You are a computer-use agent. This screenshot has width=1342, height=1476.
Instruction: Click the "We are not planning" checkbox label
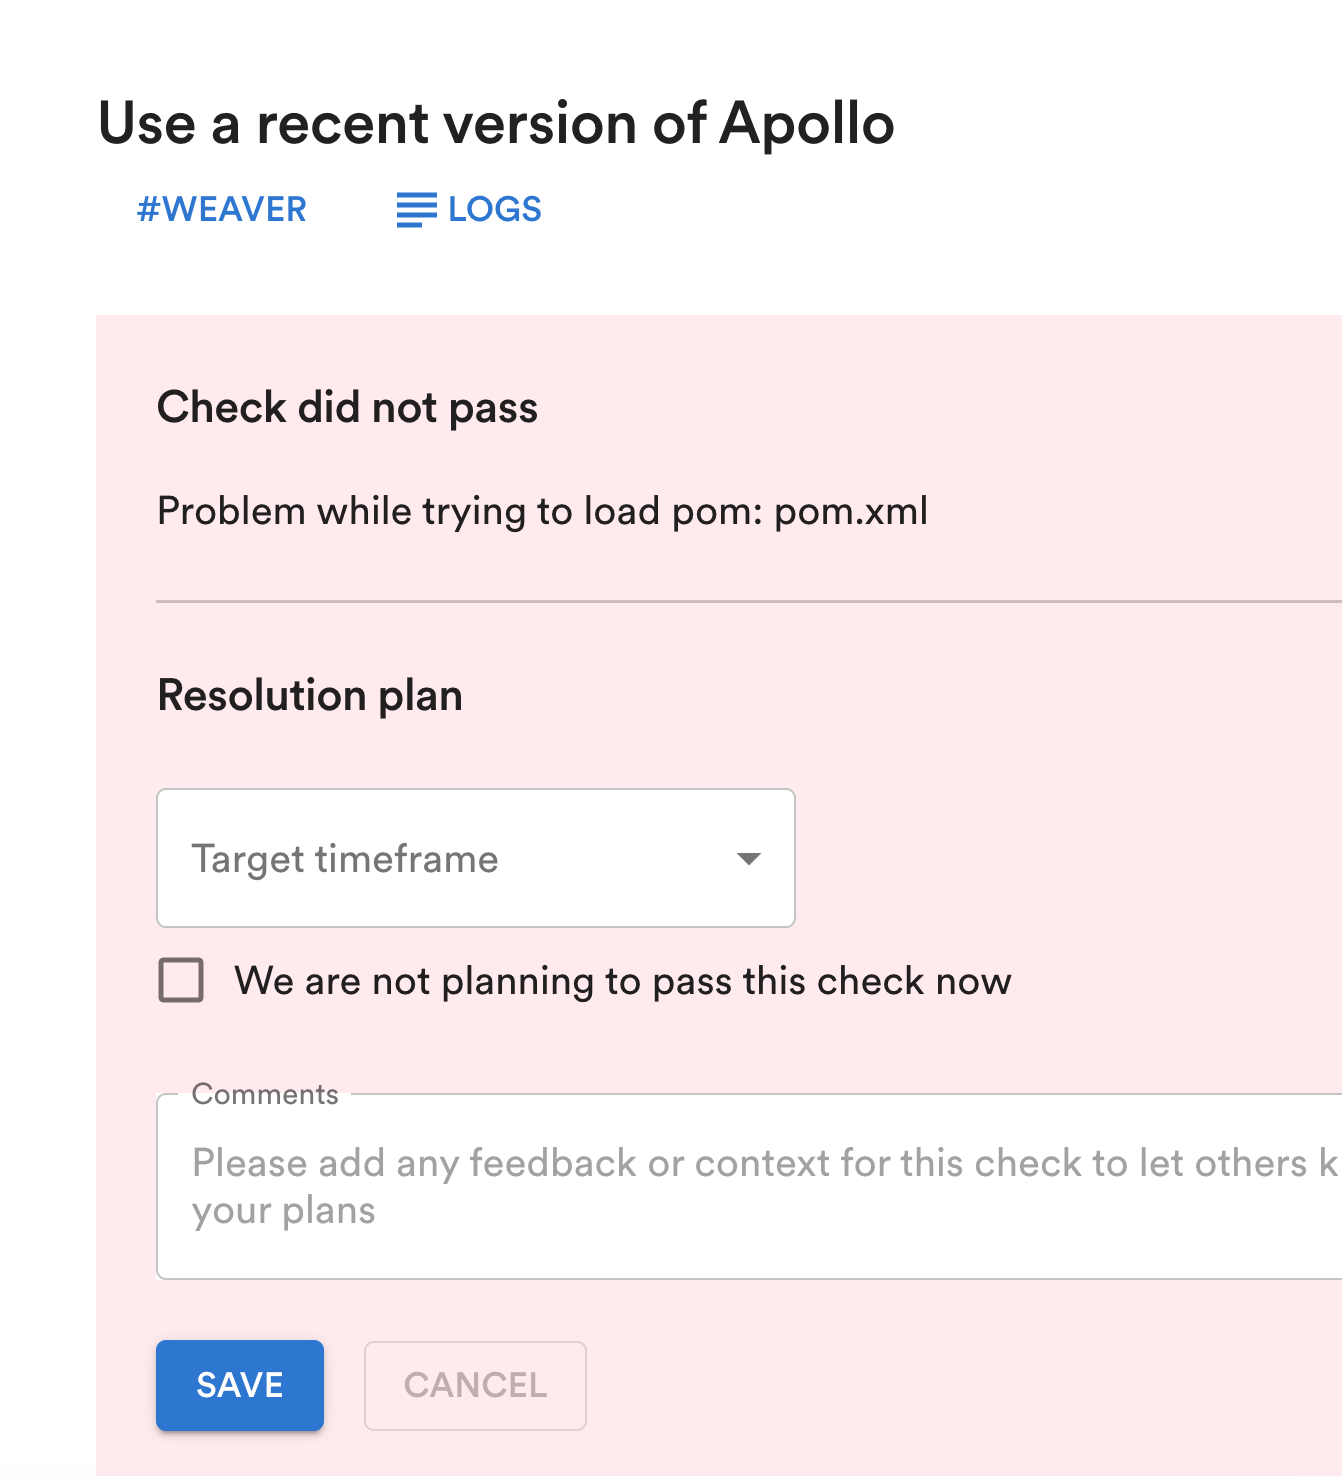click(623, 981)
